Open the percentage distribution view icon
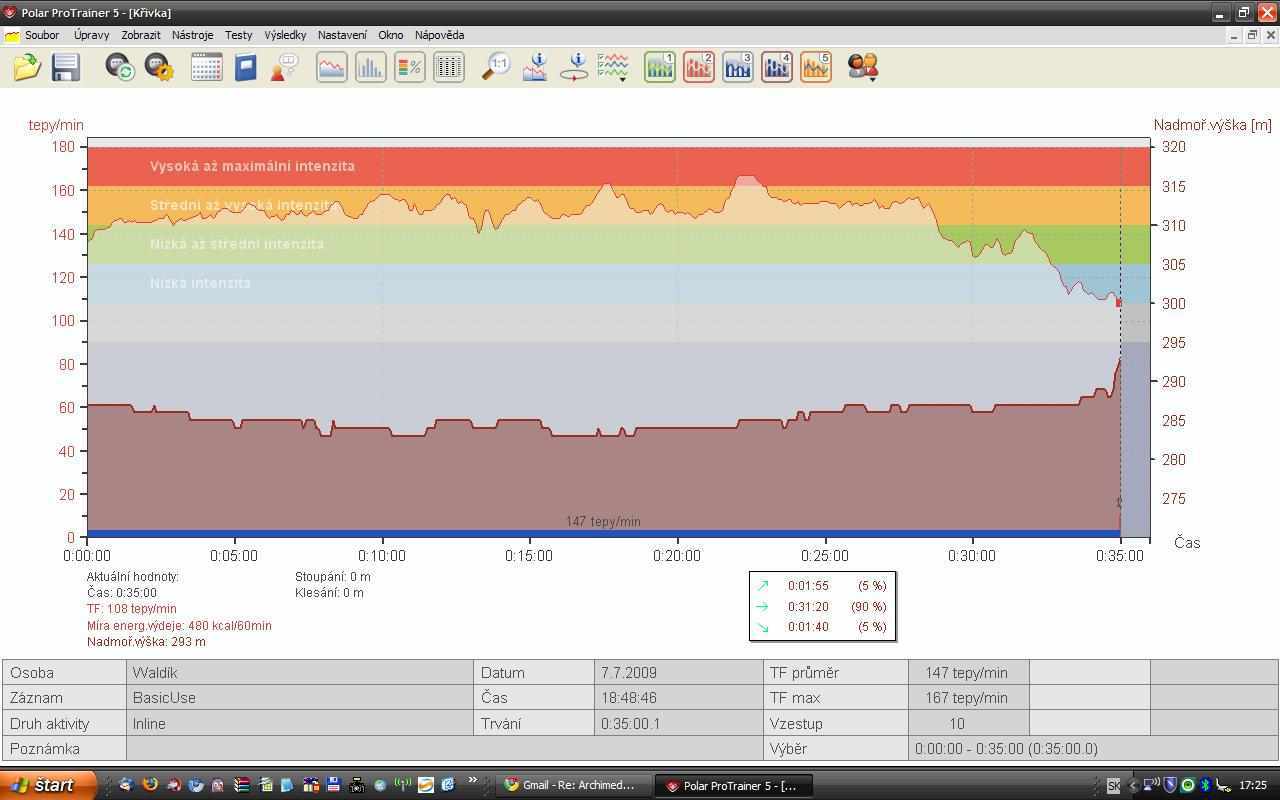Viewport: 1280px width, 800px height. (x=410, y=67)
